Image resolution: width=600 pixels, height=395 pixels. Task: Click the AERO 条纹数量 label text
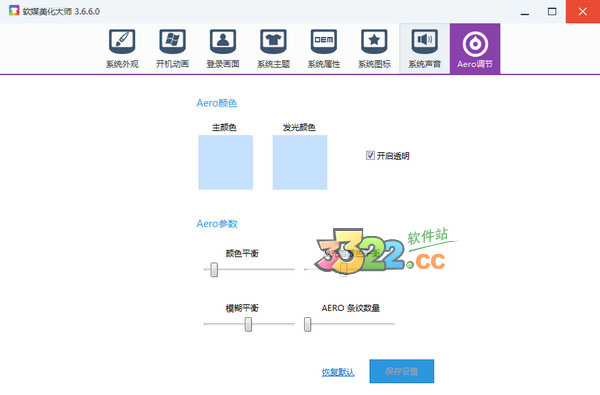(x=351, y=308)
